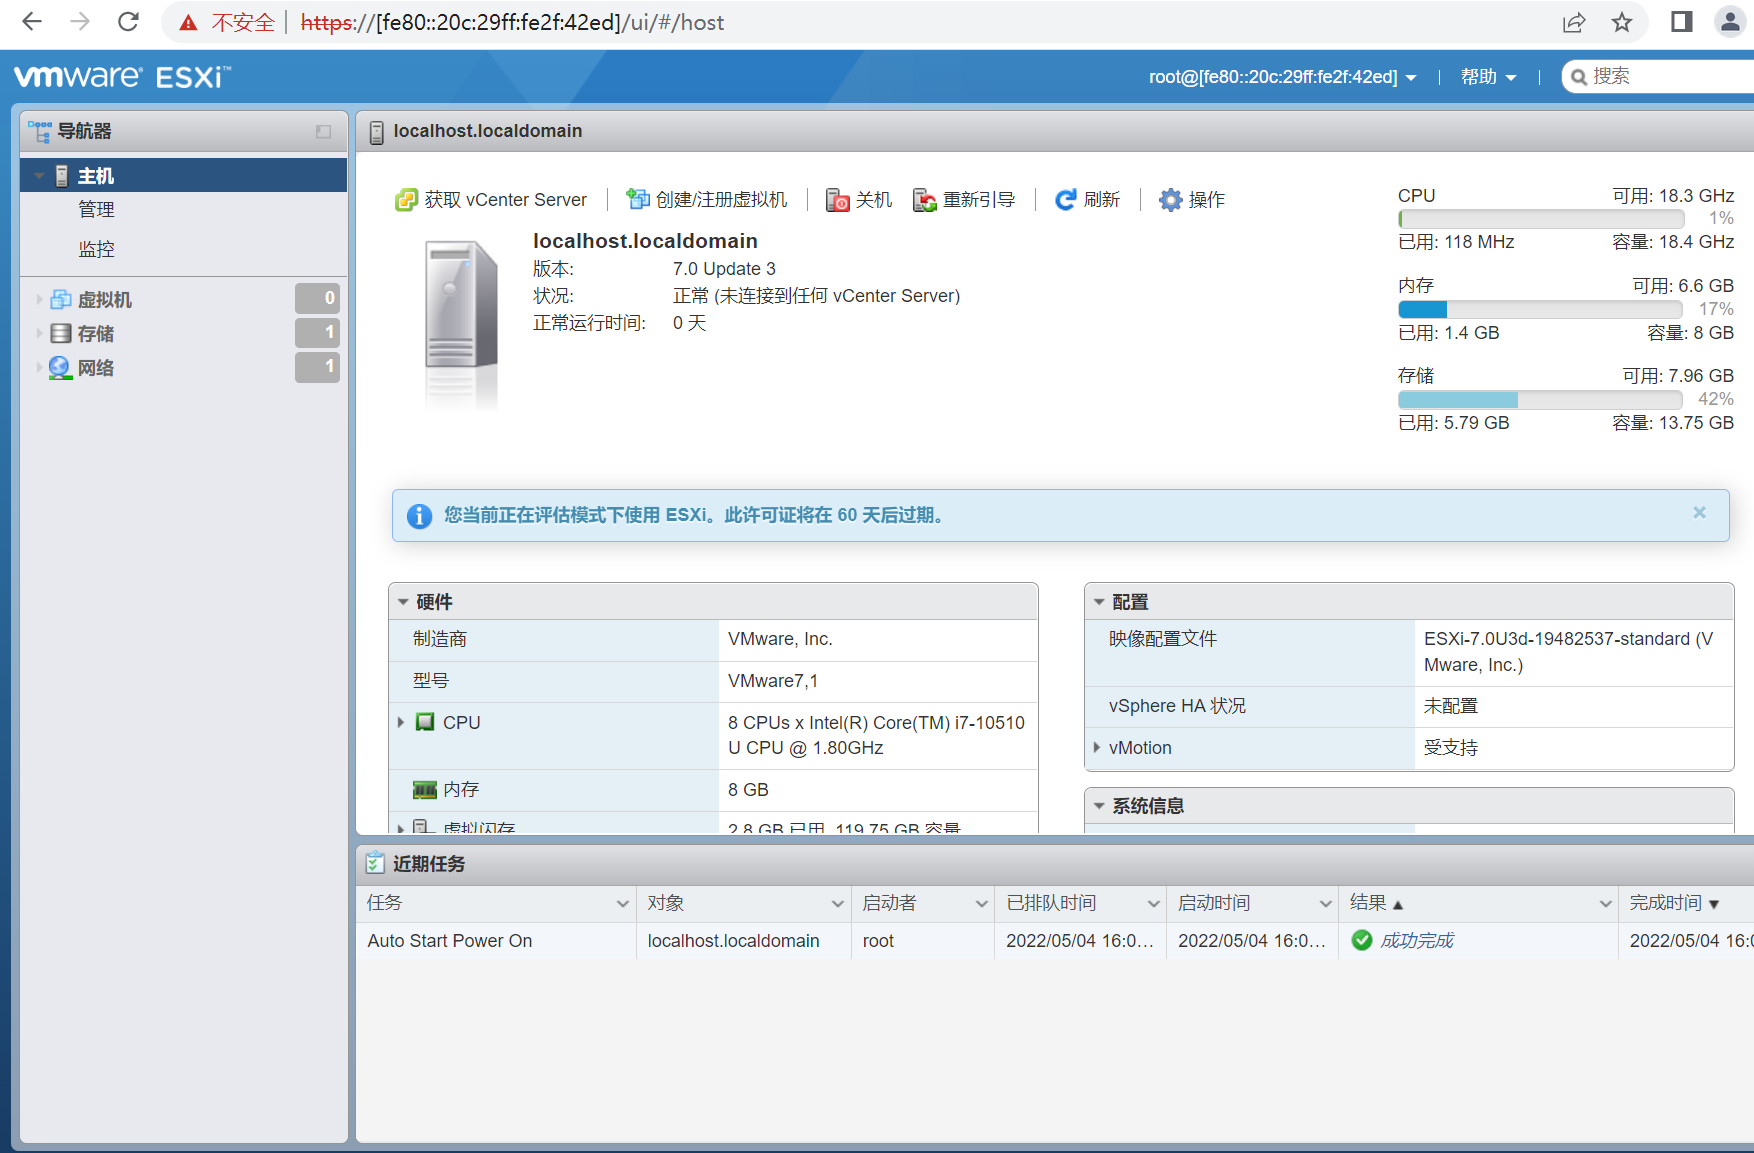Click the Virtual Machines icon in navigator

tap(61, 299)
